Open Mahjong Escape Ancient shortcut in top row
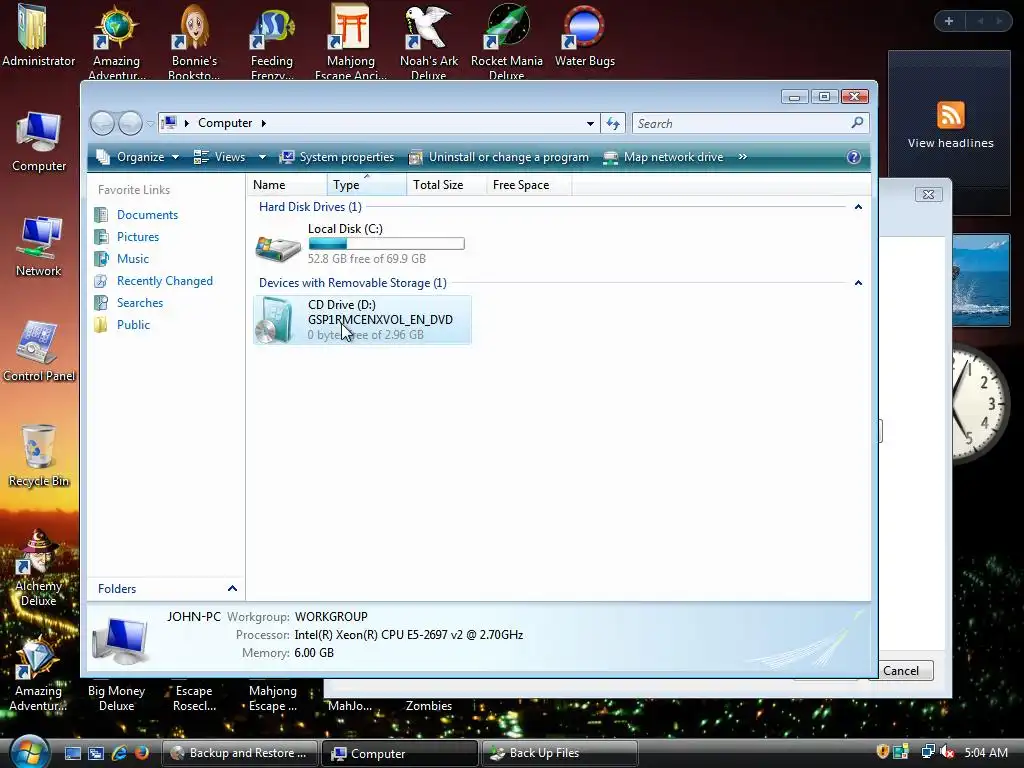Screen dimensions: 1024x768 351,40
